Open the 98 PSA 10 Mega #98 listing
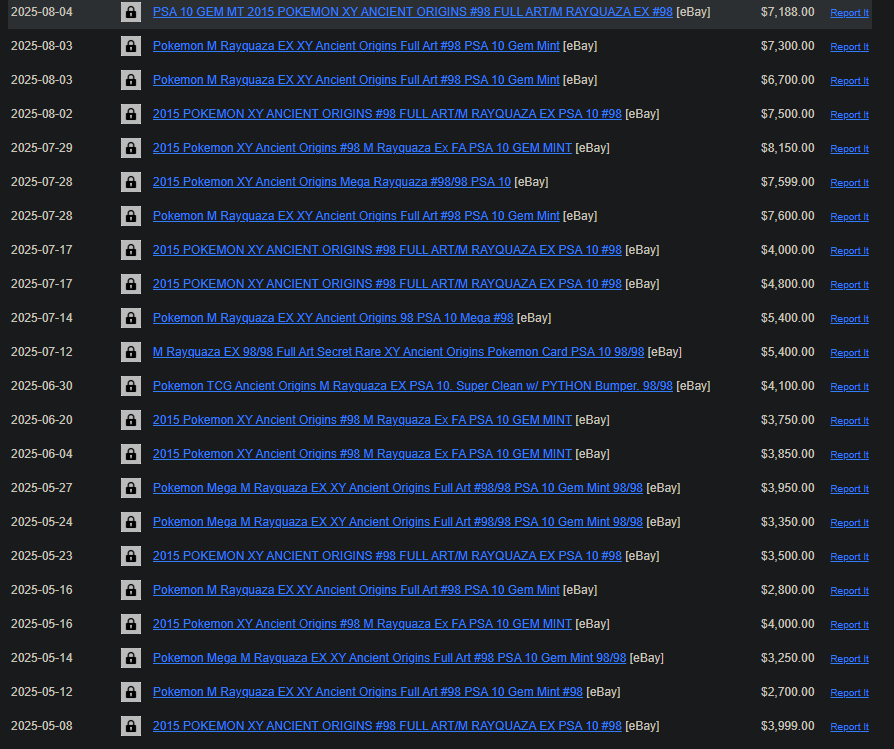This screenshot has height=749, width=894. 333,318
